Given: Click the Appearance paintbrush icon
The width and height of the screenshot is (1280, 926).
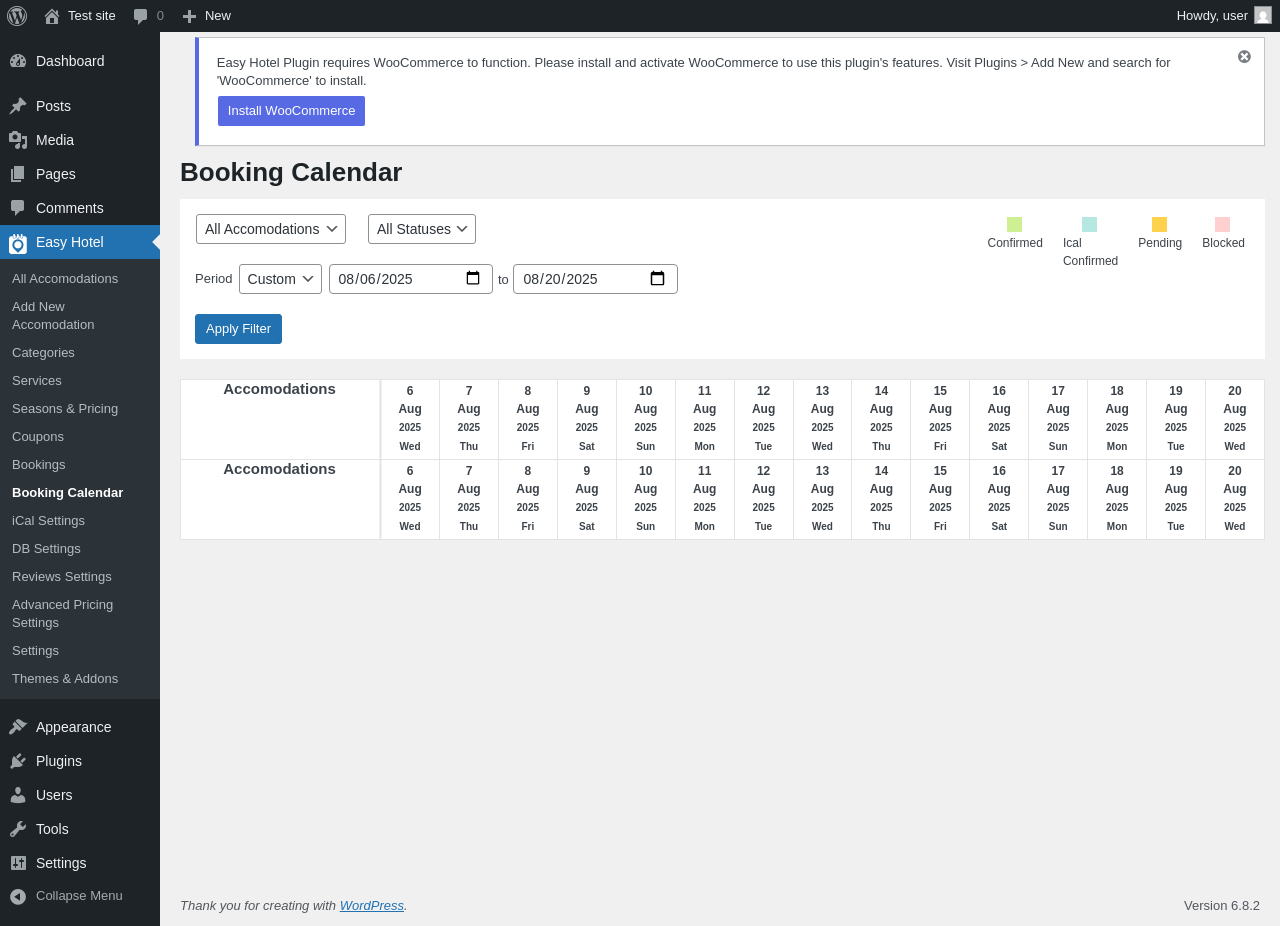Looking at the screenshot, I should point(18,727).
